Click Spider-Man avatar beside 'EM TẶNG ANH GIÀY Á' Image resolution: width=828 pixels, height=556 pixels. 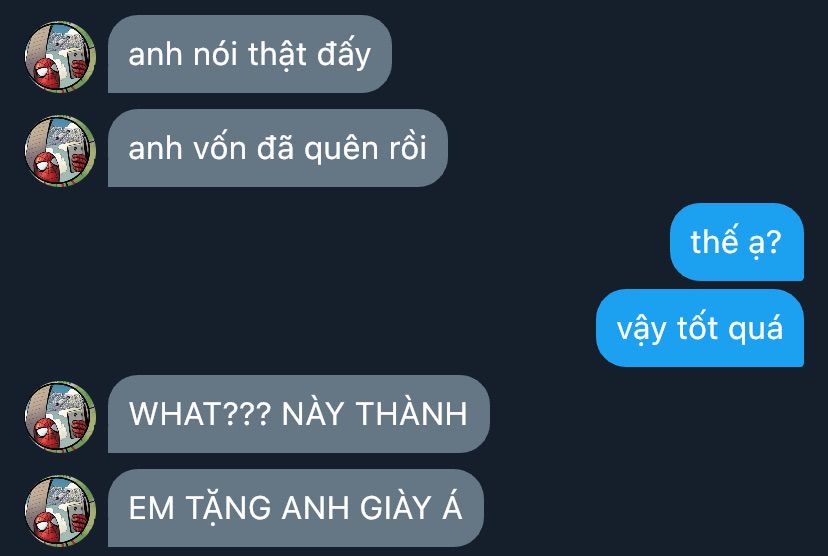[60, 511]
